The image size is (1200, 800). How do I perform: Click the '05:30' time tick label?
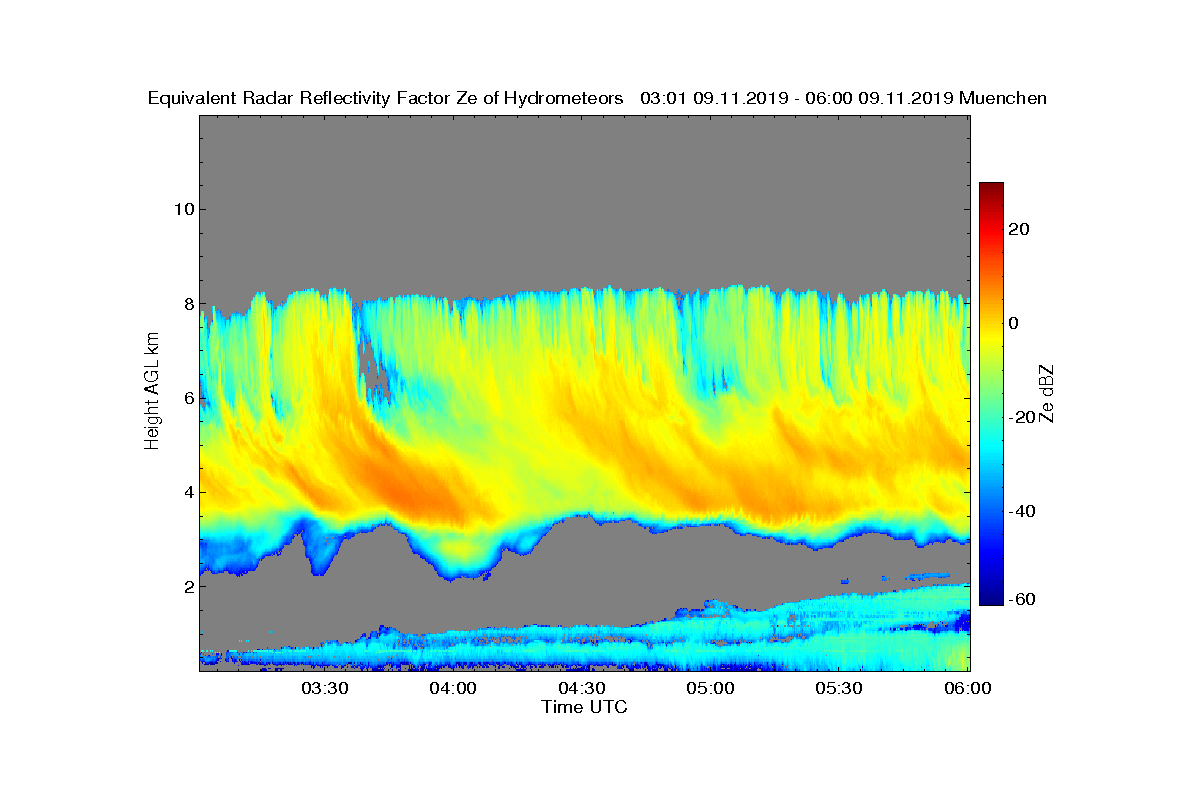840,689
